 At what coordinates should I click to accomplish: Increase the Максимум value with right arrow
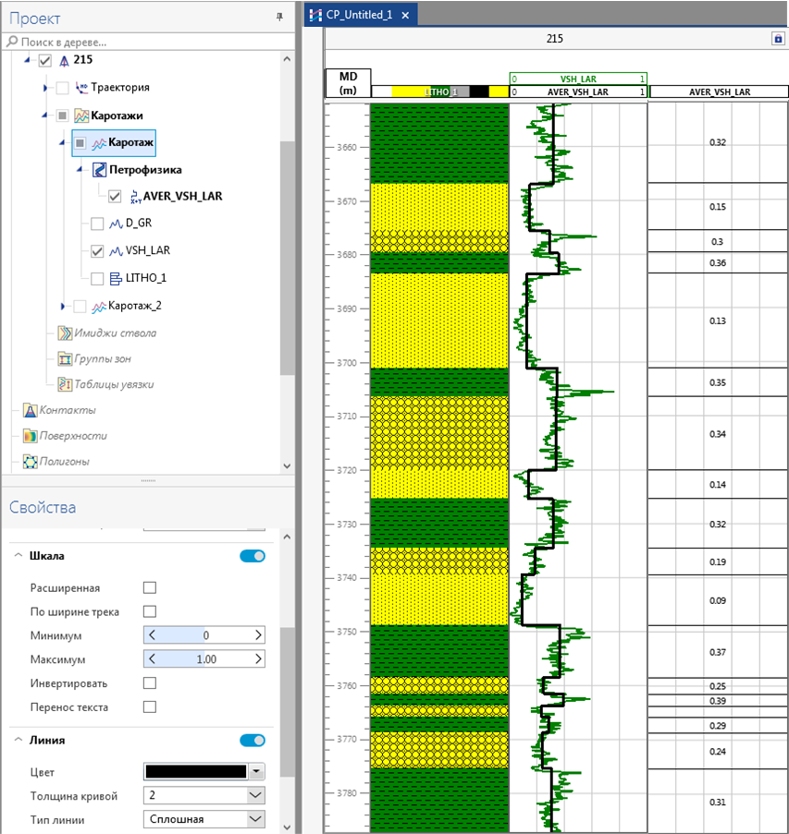pos(258,659)
